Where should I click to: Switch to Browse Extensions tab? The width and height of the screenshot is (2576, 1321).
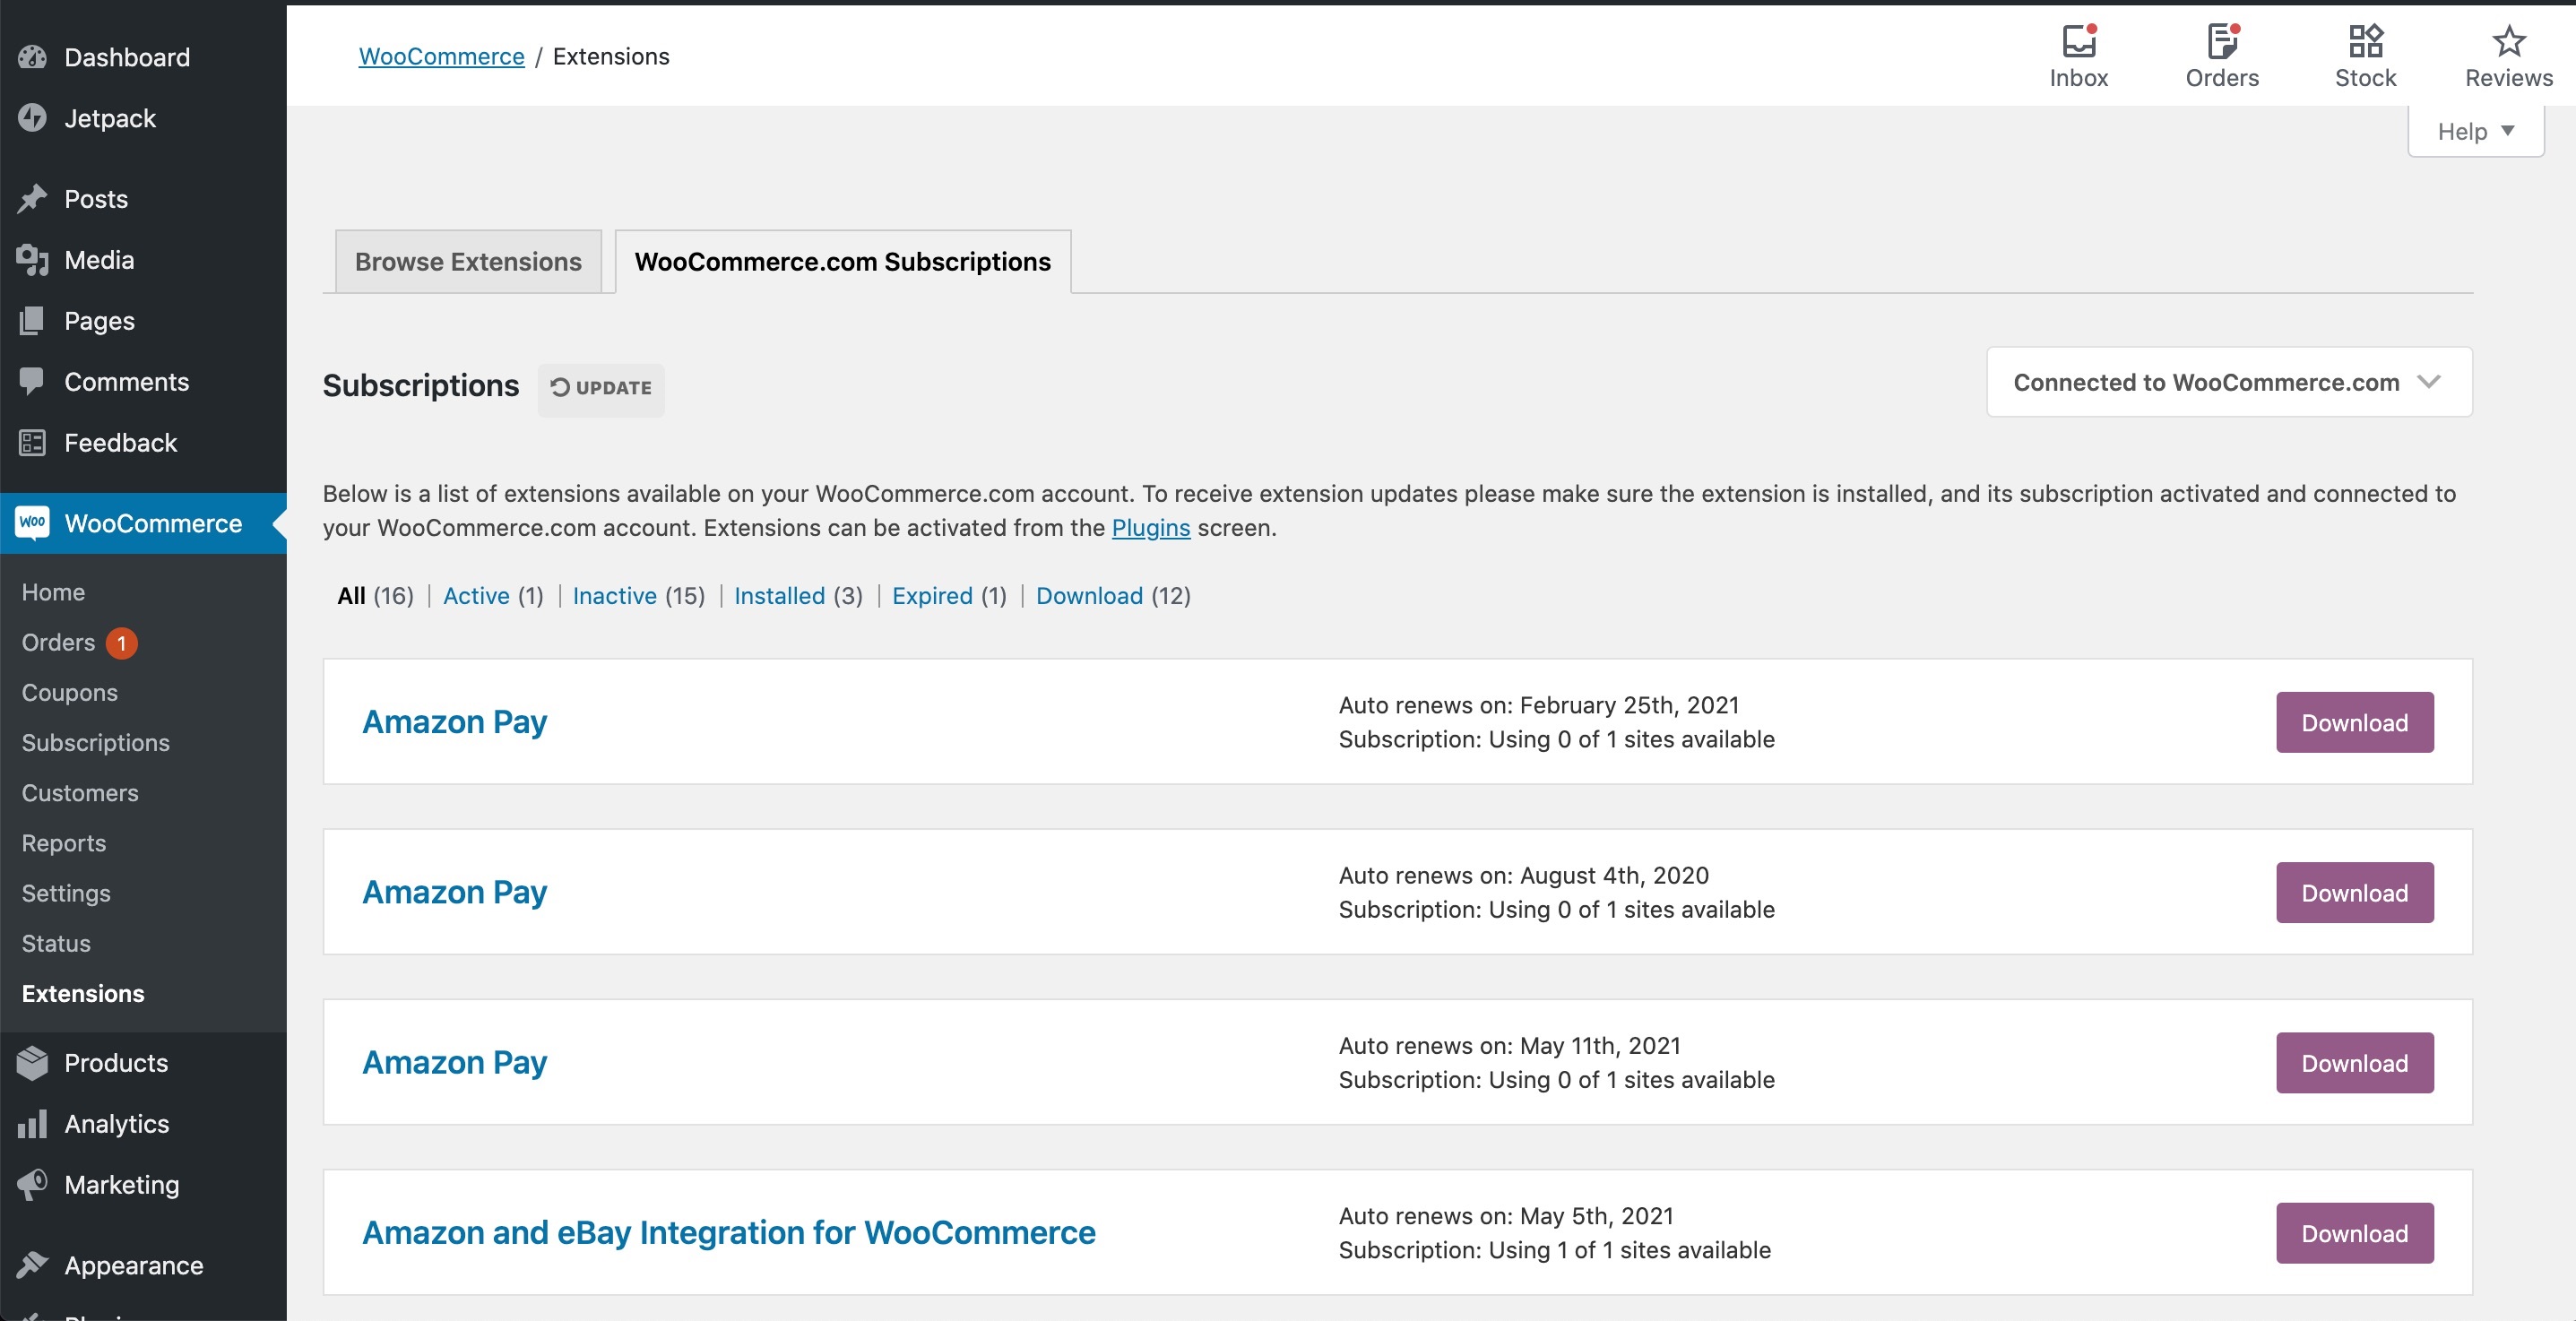(x=469, y=261)
